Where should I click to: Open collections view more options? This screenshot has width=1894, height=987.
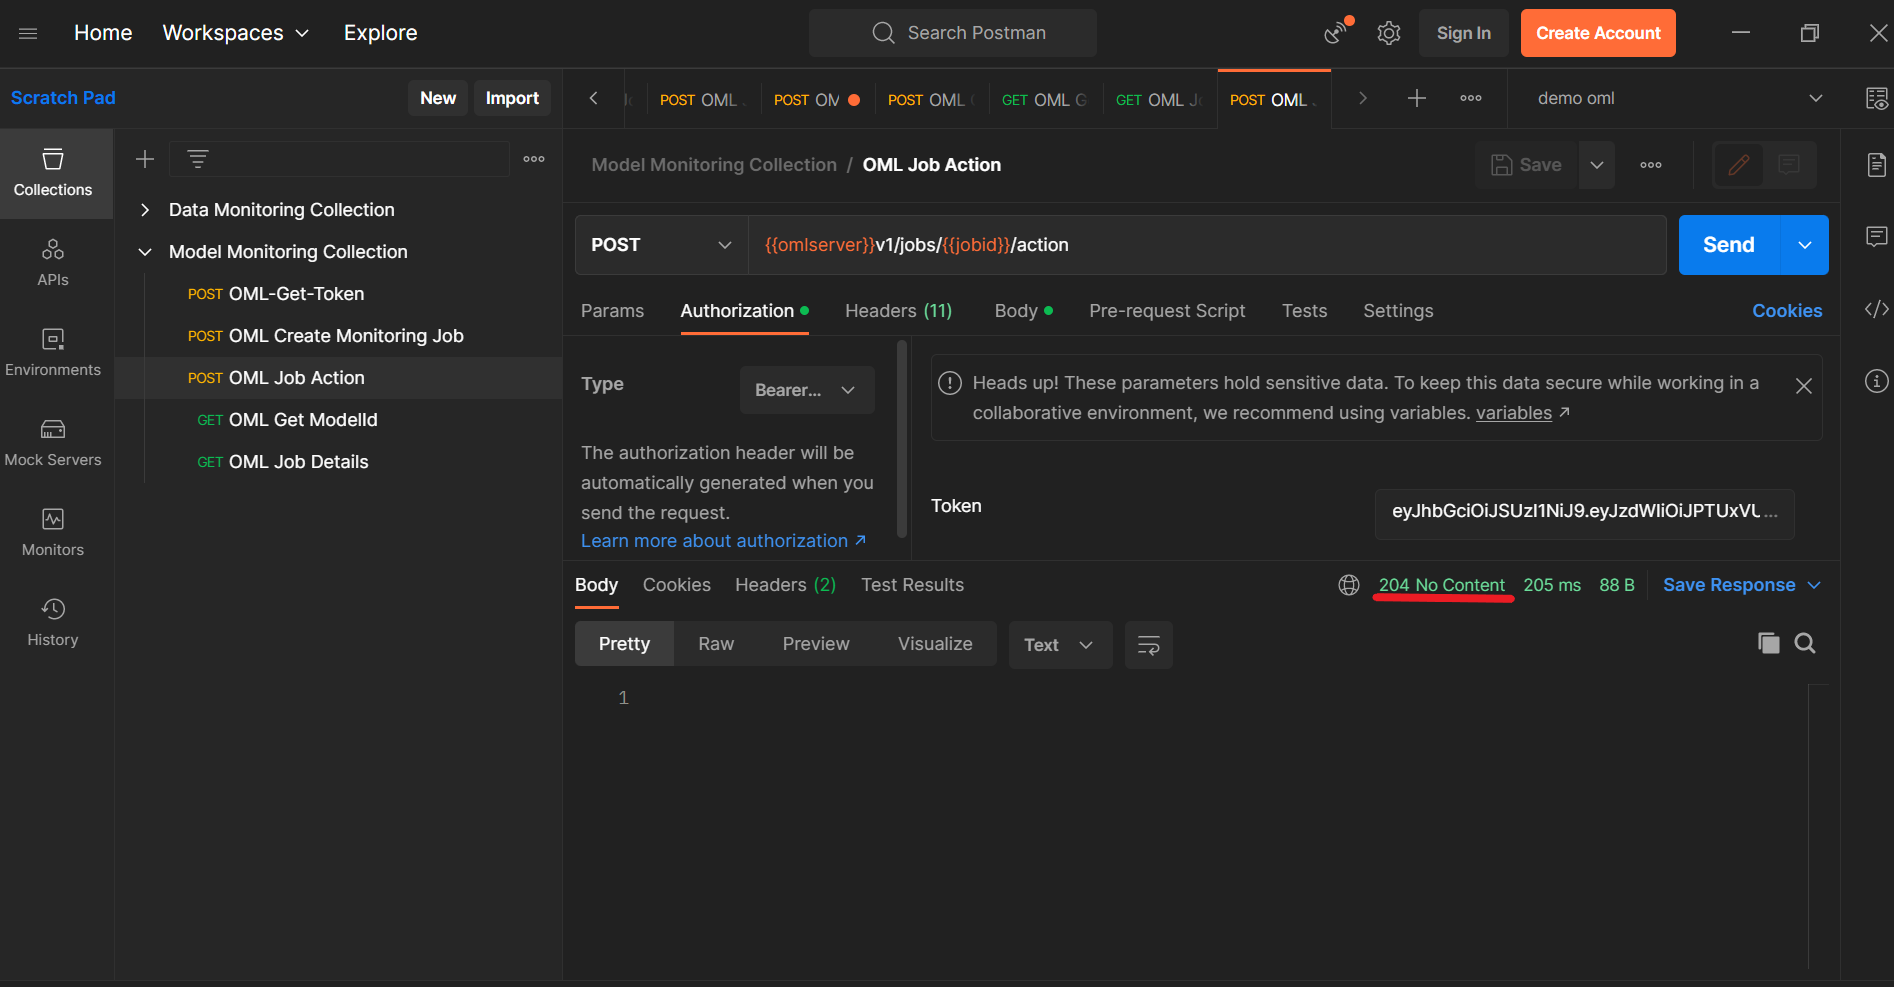(534, 159)
